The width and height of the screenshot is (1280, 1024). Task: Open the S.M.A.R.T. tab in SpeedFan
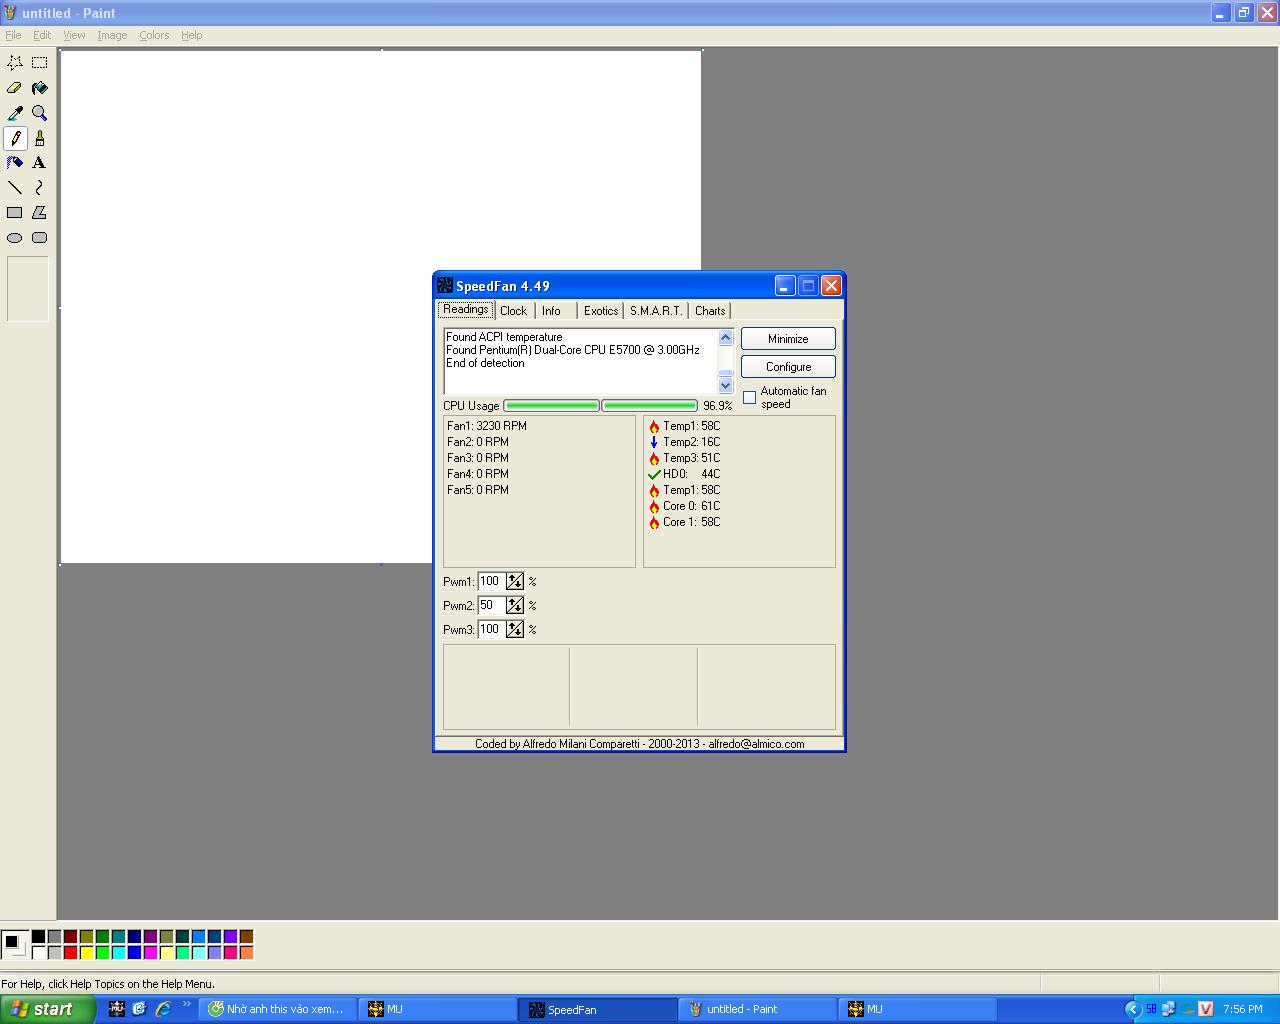[656, 311]
